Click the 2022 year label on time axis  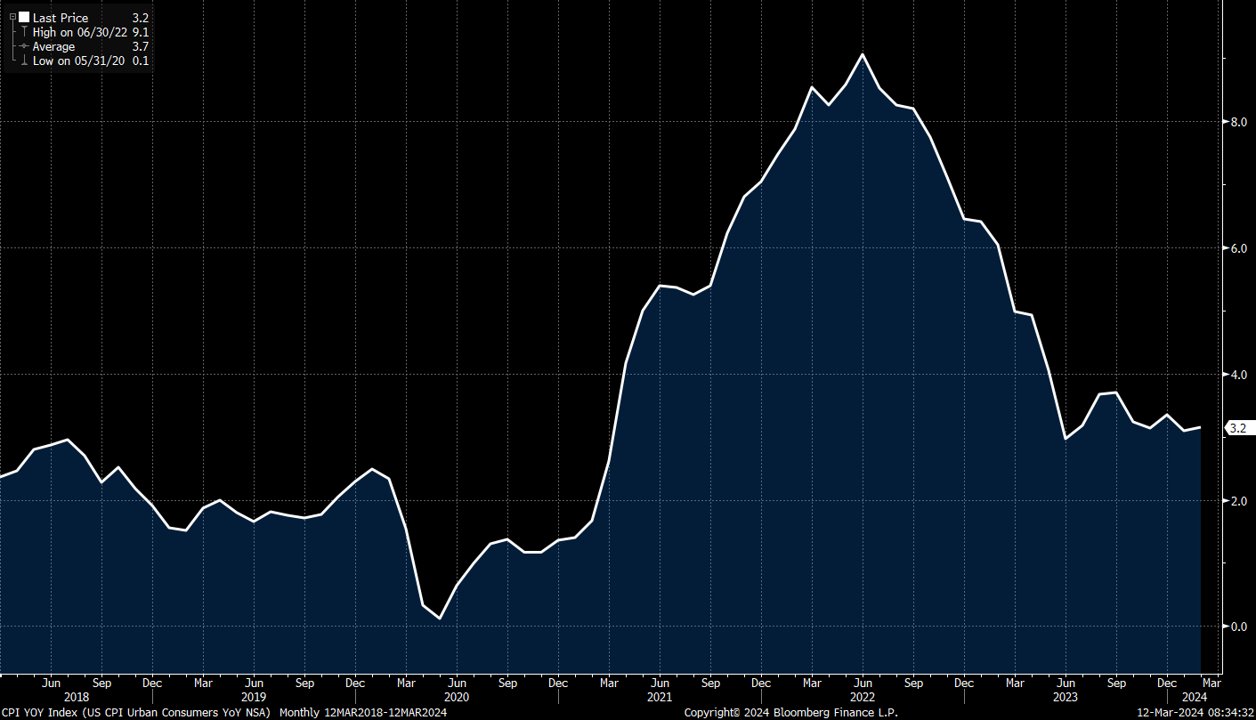[862, 697]
